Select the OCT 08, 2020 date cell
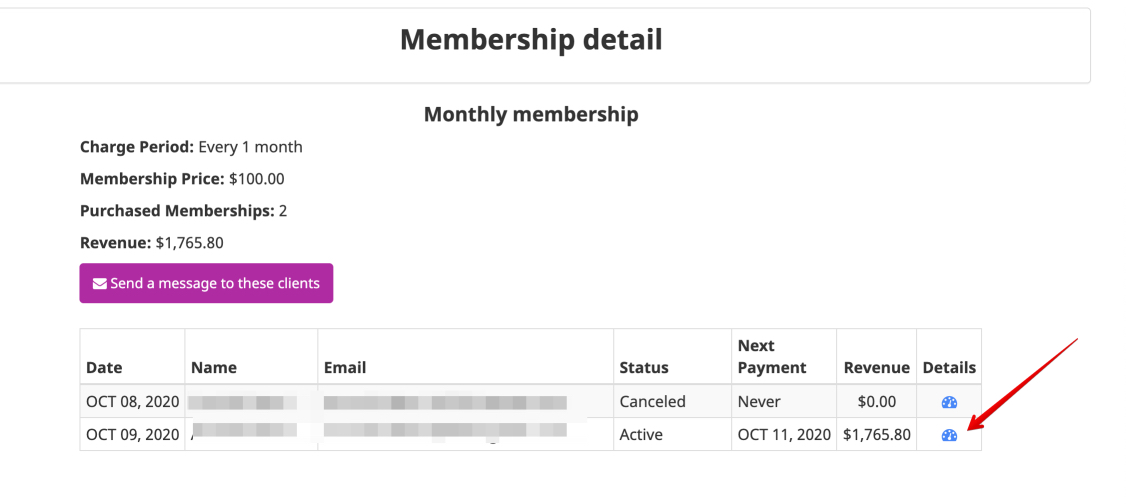 tap(133, 401)
